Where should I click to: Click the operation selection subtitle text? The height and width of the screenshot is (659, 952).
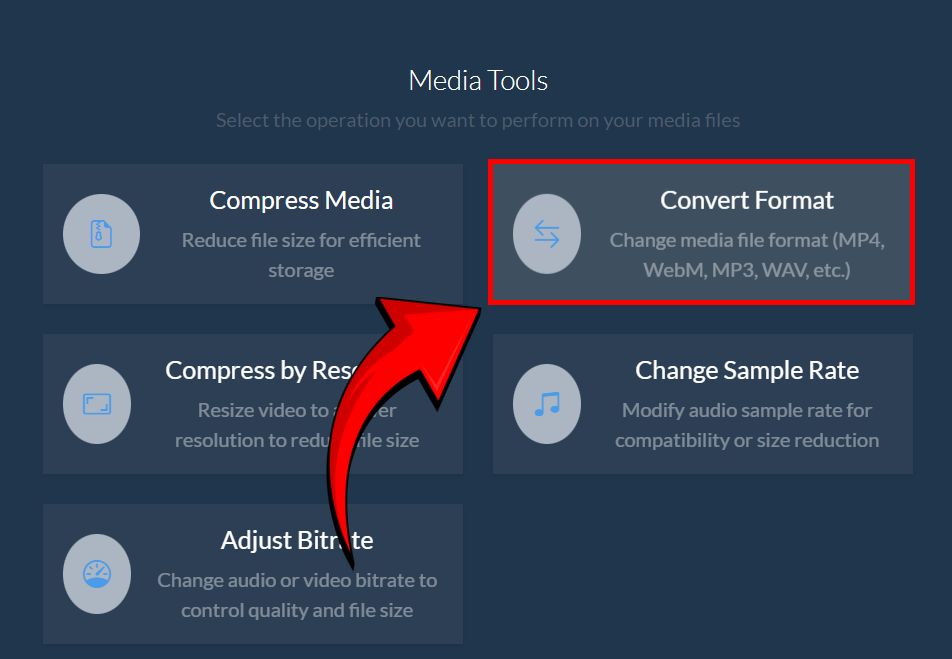[x=477, y=120]
